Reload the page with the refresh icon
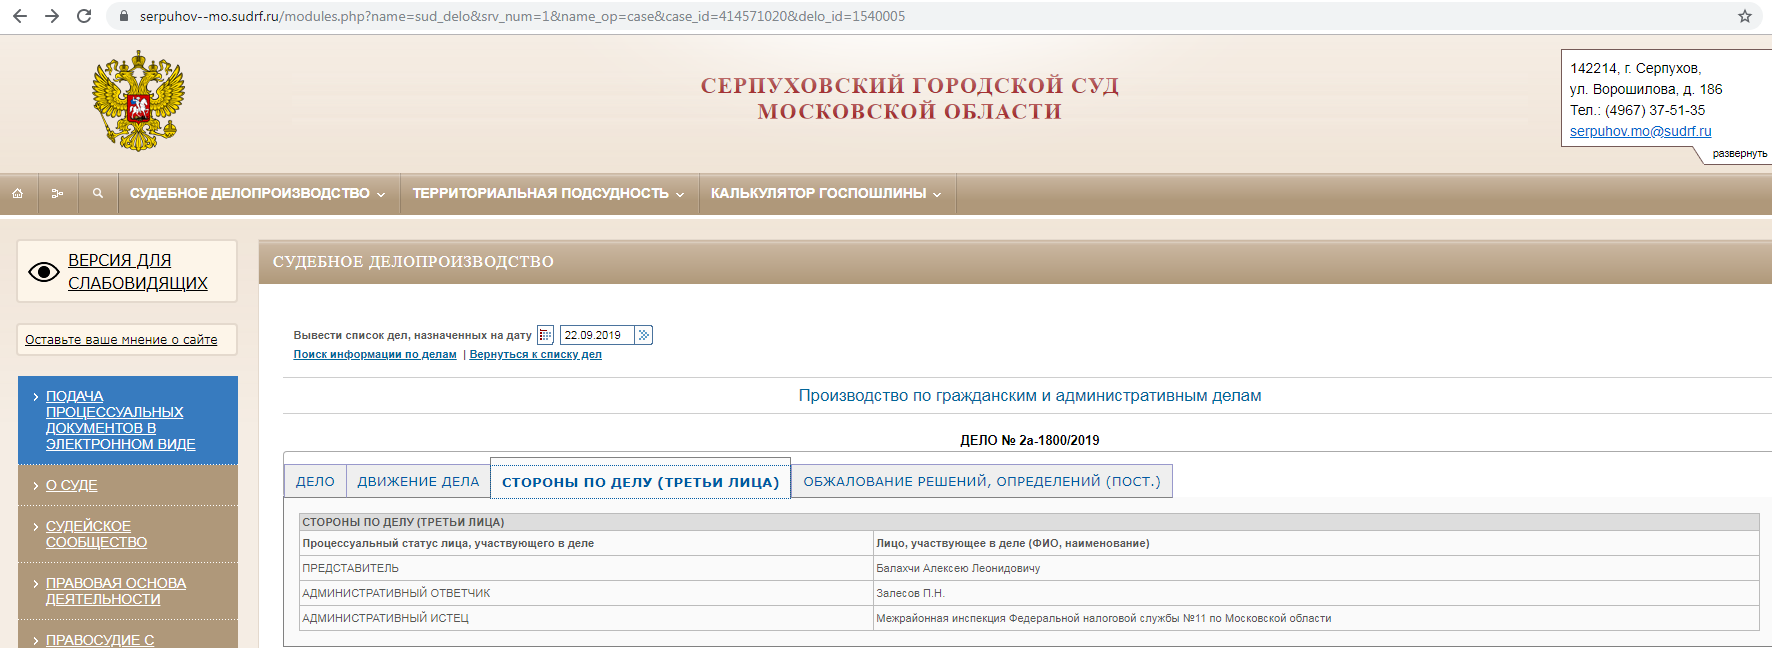The image size is (1772, 648). 84,16
